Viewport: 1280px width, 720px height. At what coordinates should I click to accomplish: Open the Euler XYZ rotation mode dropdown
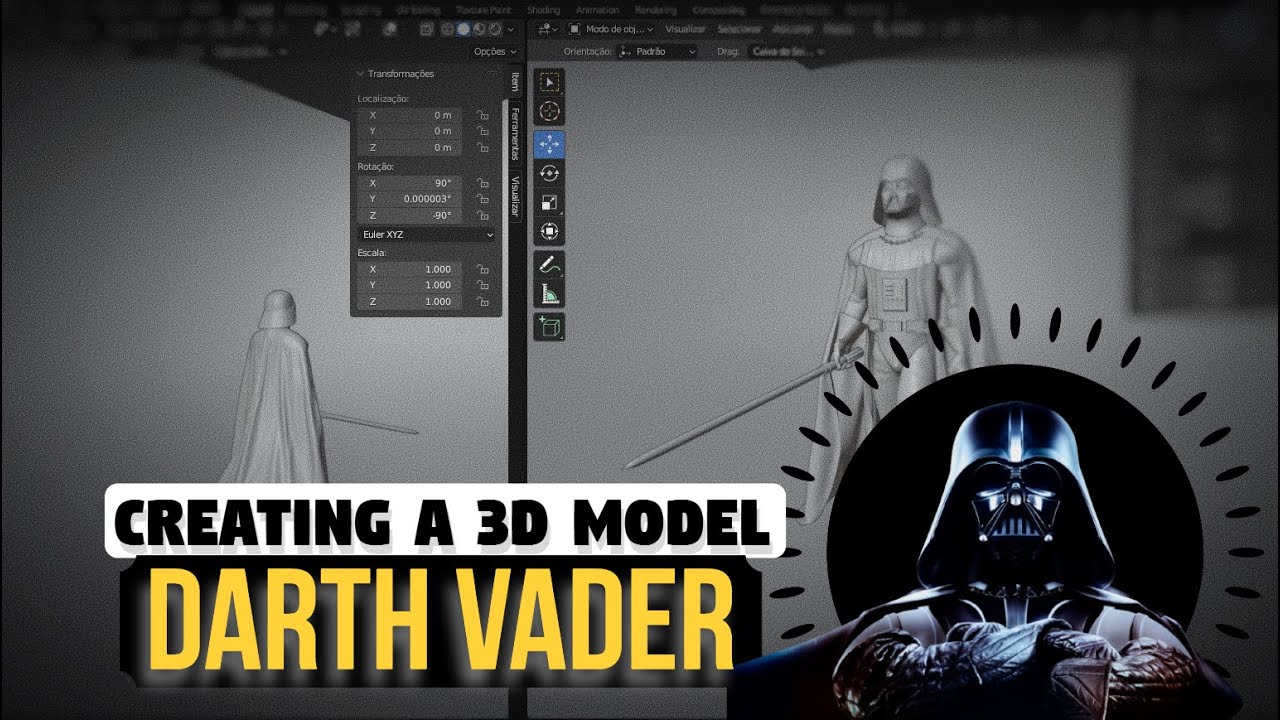(427, 234)
